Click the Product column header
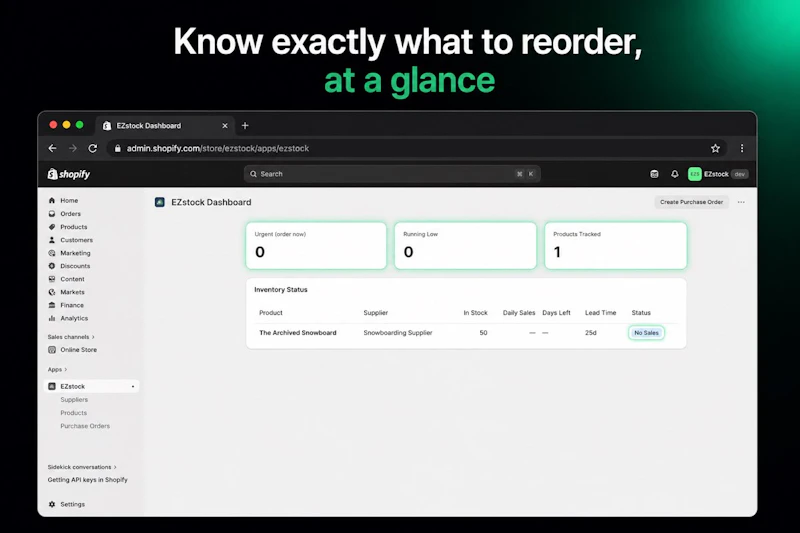 [x=270, y=313]
